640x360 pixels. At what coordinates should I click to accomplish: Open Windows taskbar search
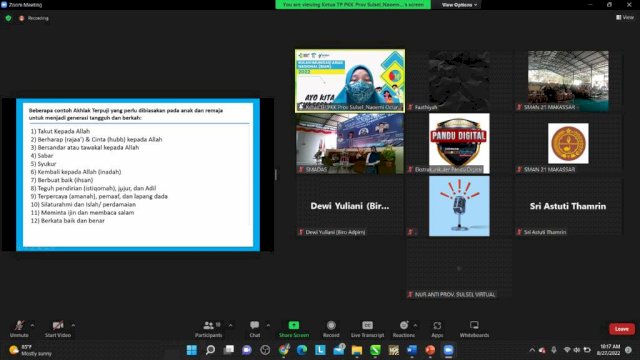(210, 350)
